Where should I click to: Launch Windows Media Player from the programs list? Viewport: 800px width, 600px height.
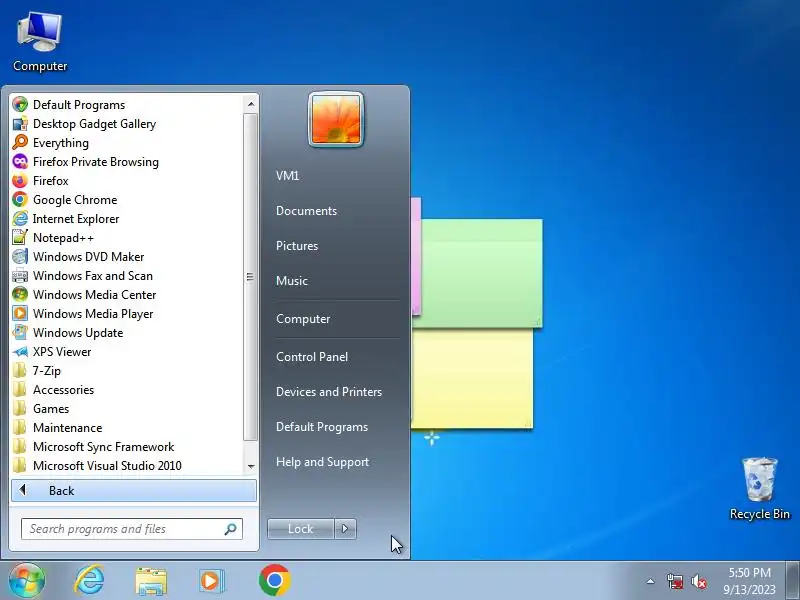[x=127, y=313]
